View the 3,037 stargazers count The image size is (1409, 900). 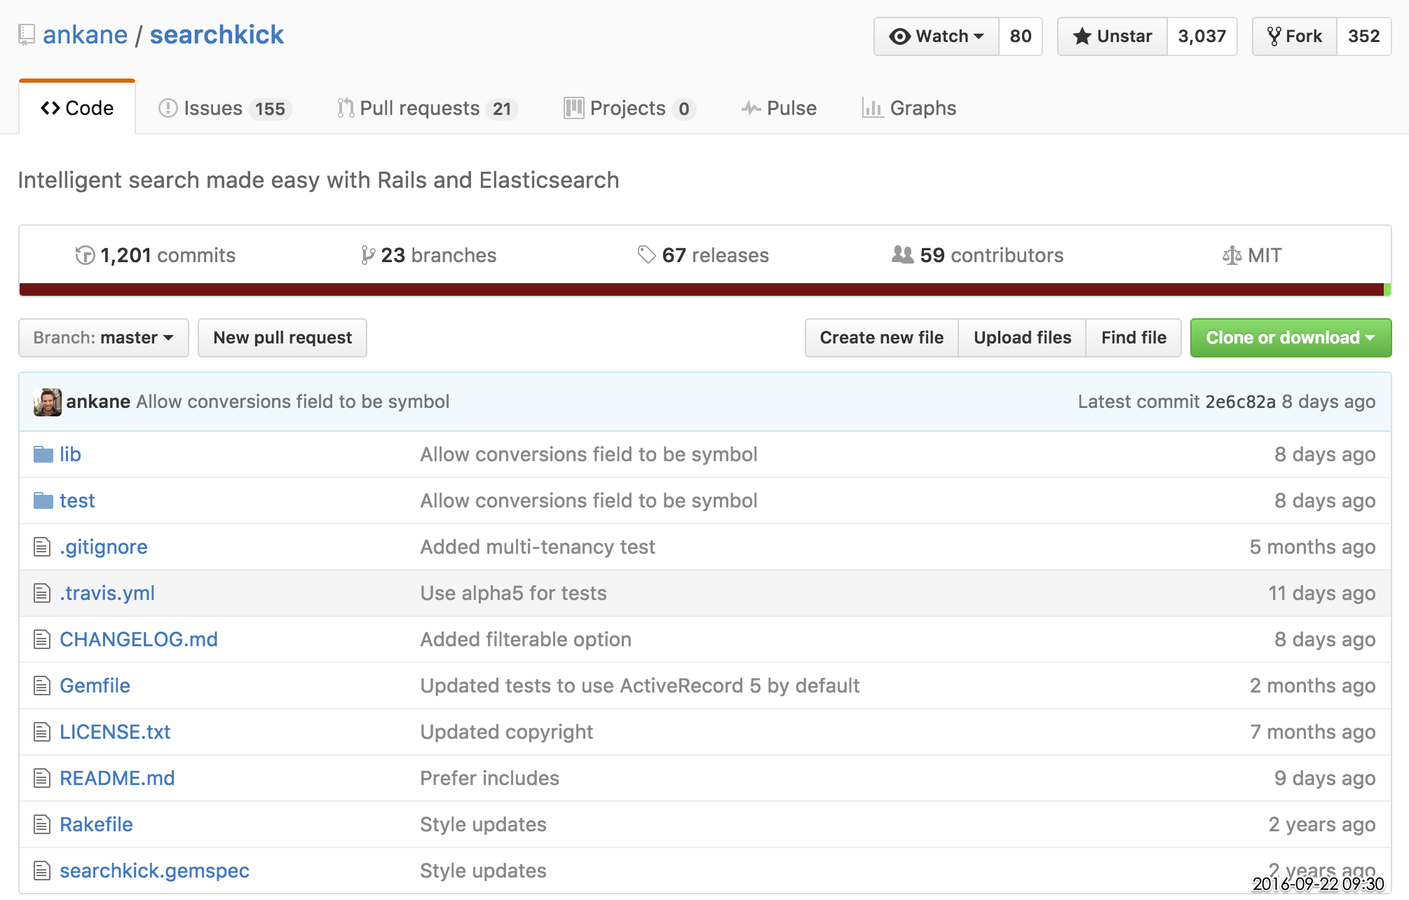pyautogui.click(x=1202, y=36)
